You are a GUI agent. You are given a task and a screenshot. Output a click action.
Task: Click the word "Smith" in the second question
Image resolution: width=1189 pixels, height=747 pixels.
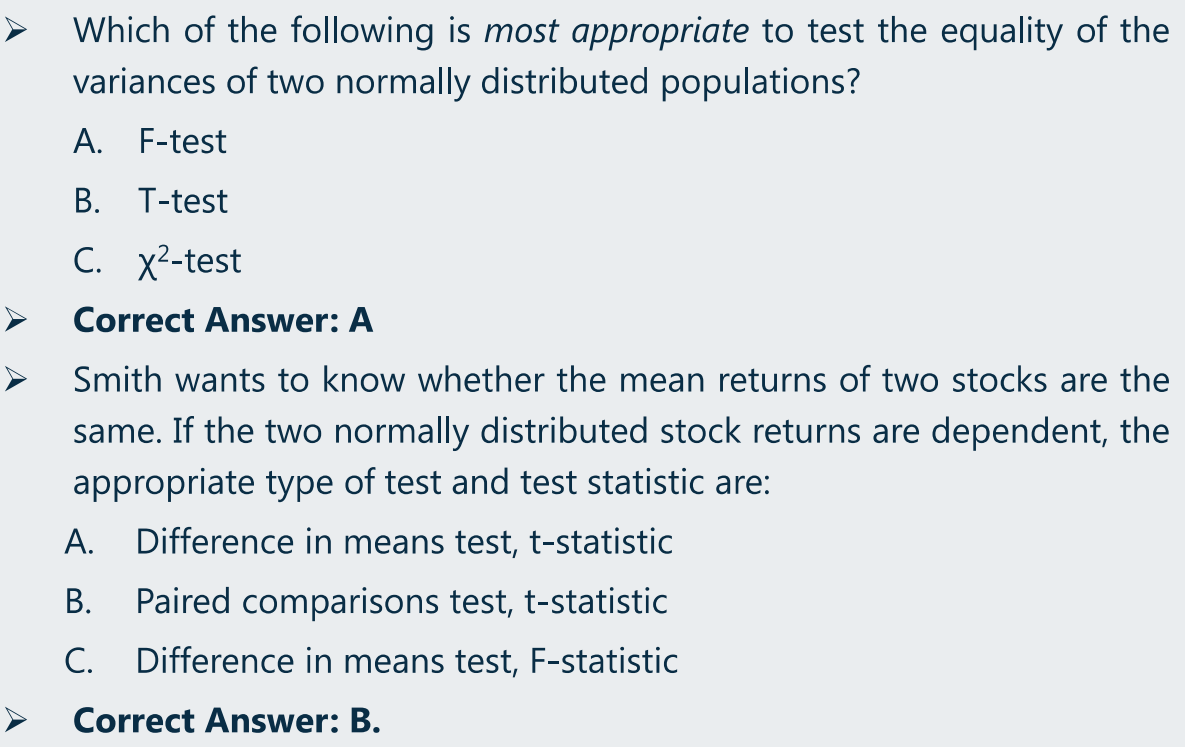[118, 380]
